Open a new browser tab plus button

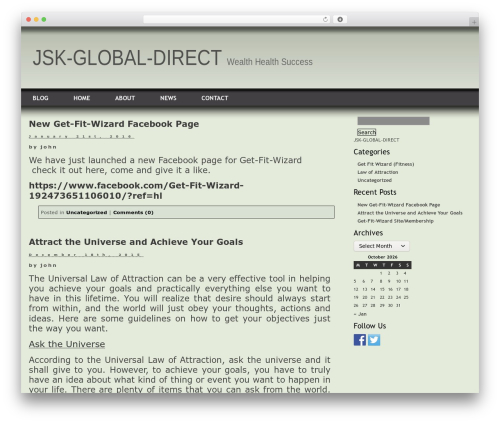(x=474, y=22)
